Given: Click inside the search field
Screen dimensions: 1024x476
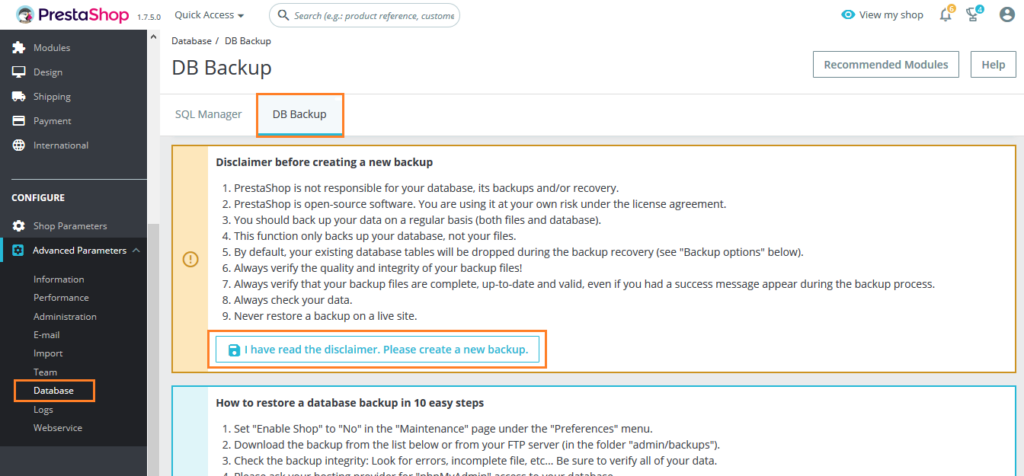Looking at the screenshot, I should click(x=370, y=16).
